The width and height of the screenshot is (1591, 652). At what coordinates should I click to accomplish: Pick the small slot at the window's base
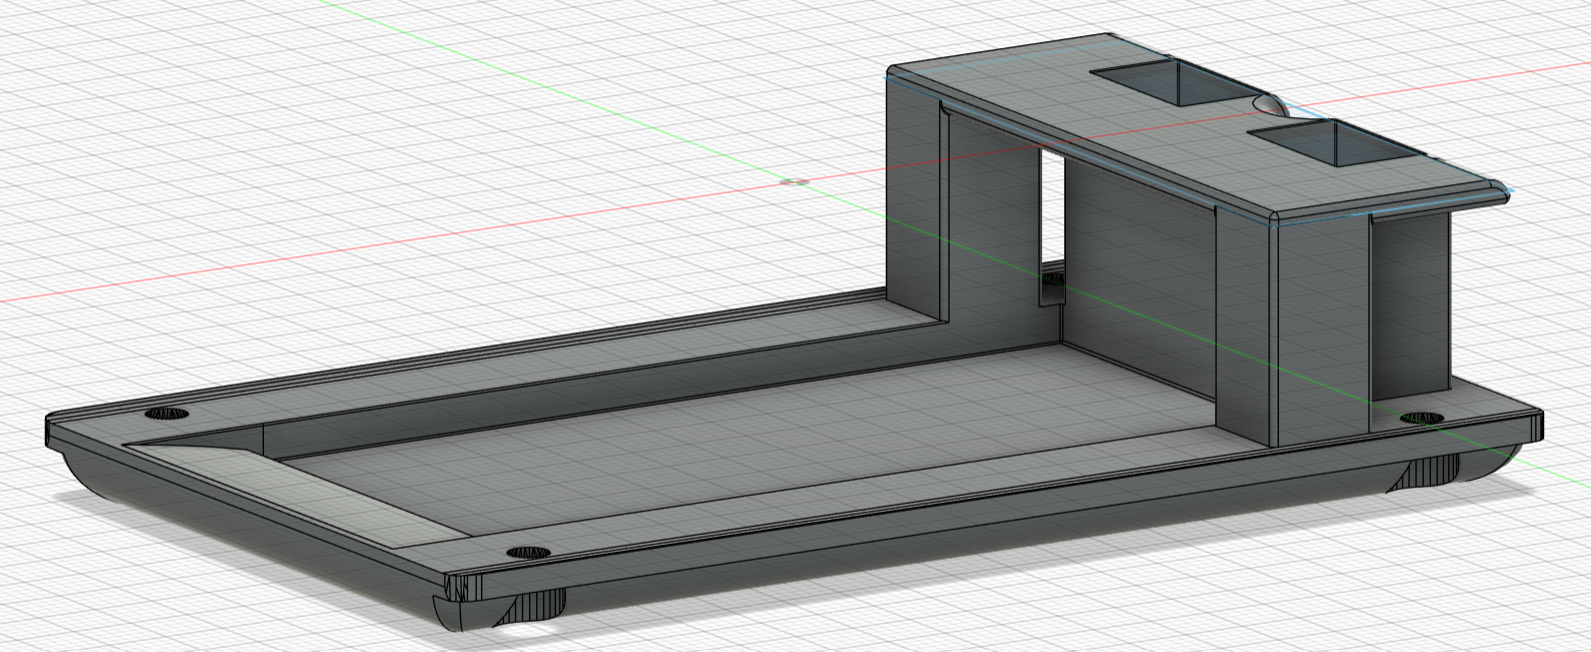click(x=1053, y=288)
